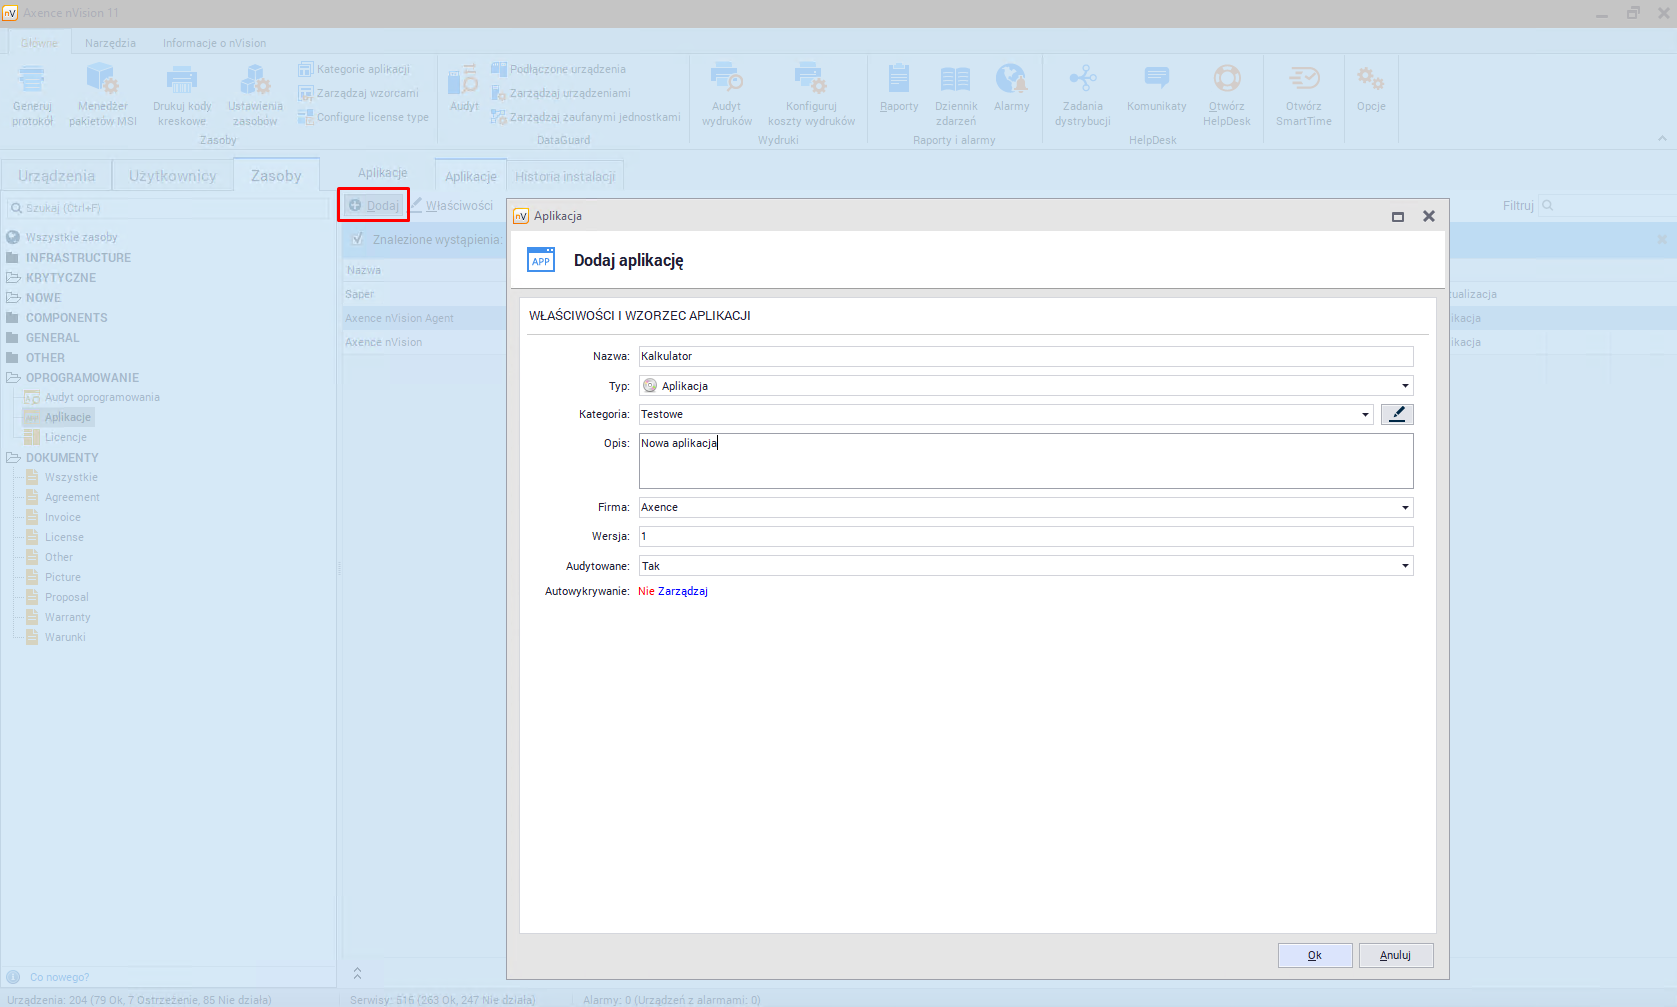This screenshot has height=1007, width=1677.
Task: Switch to Historia instalacji tab
Action: (565, 176)
